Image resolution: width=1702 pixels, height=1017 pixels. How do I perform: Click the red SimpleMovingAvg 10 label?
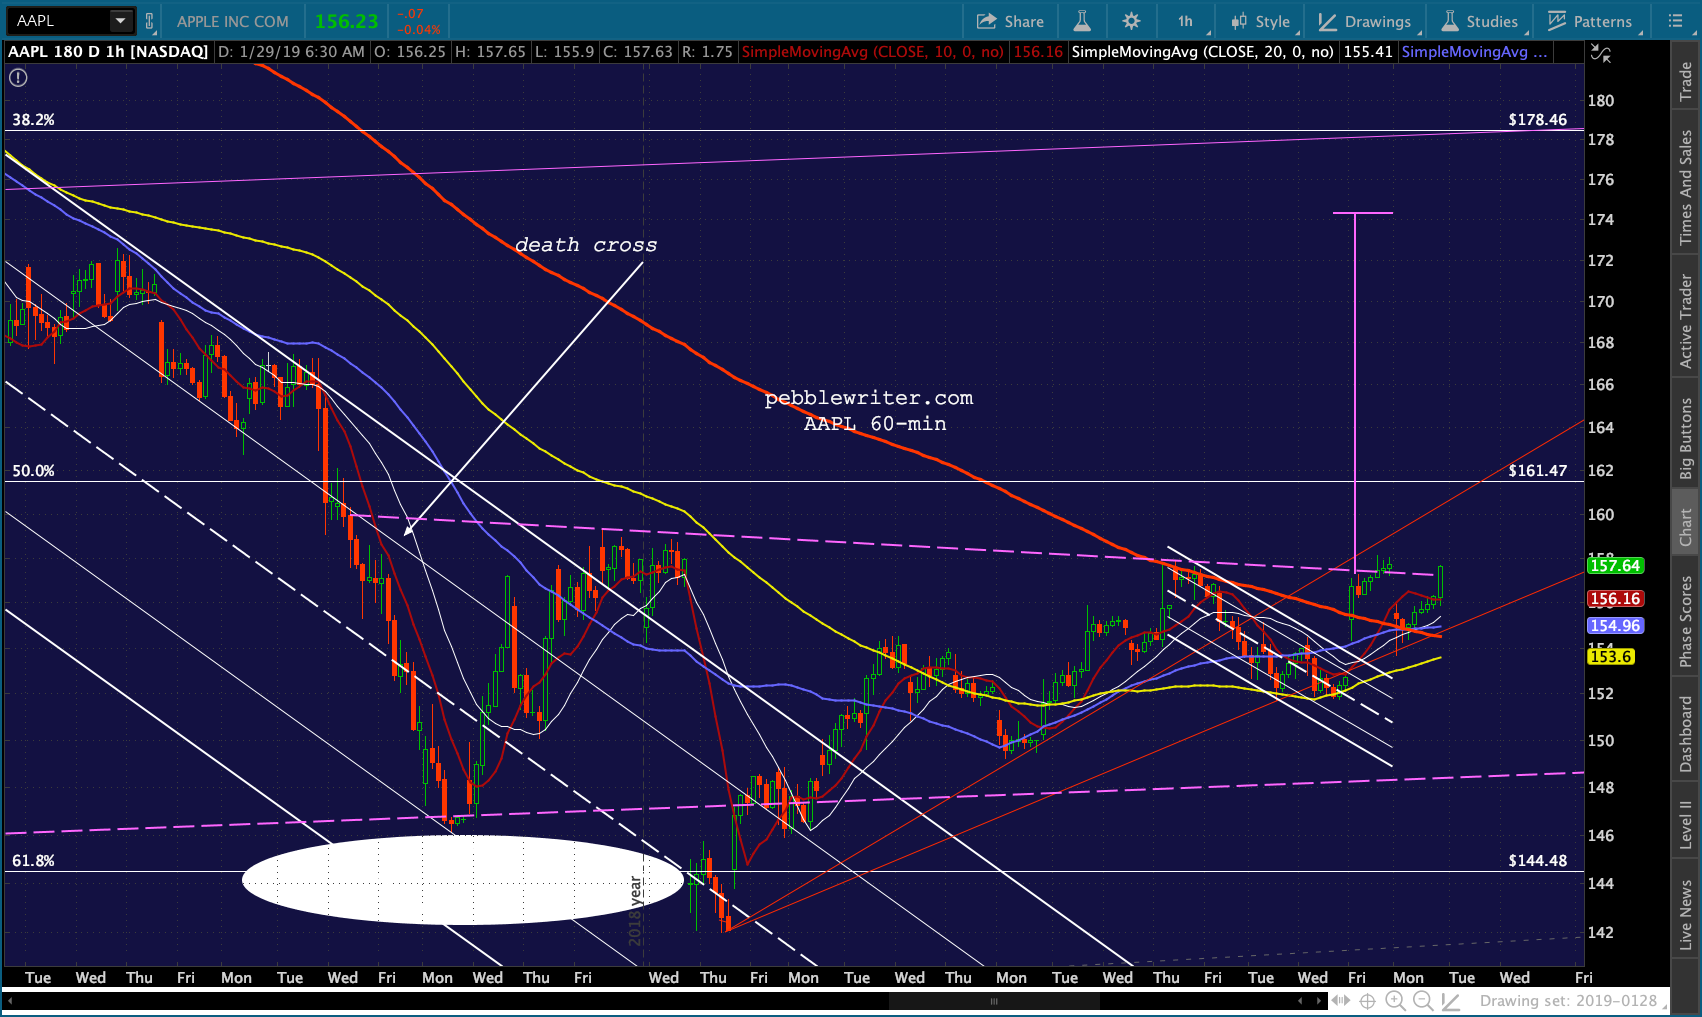point(872,52)
